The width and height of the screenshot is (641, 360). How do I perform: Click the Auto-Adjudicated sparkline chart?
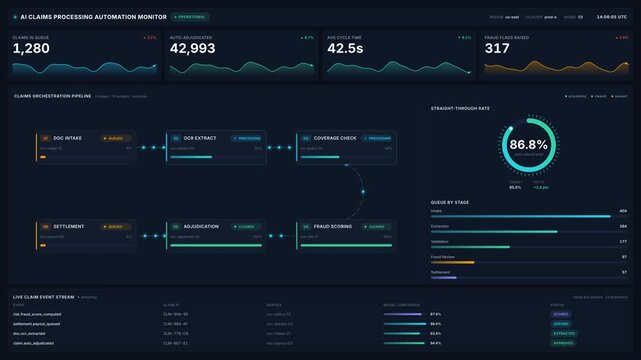click(242, 68)
